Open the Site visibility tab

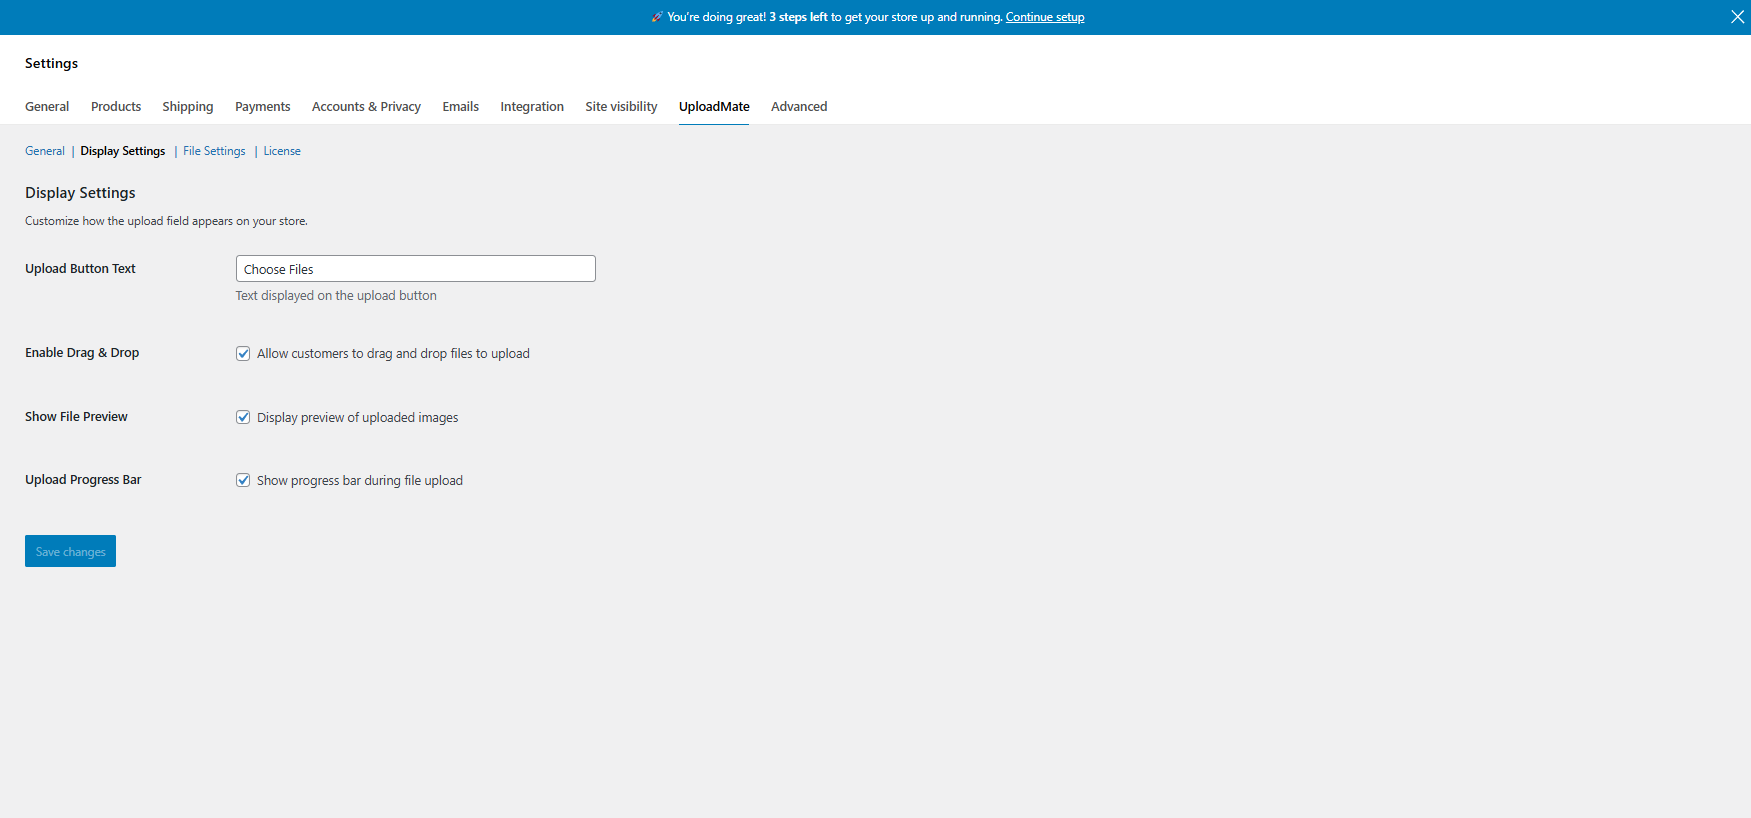pos(621,106)
